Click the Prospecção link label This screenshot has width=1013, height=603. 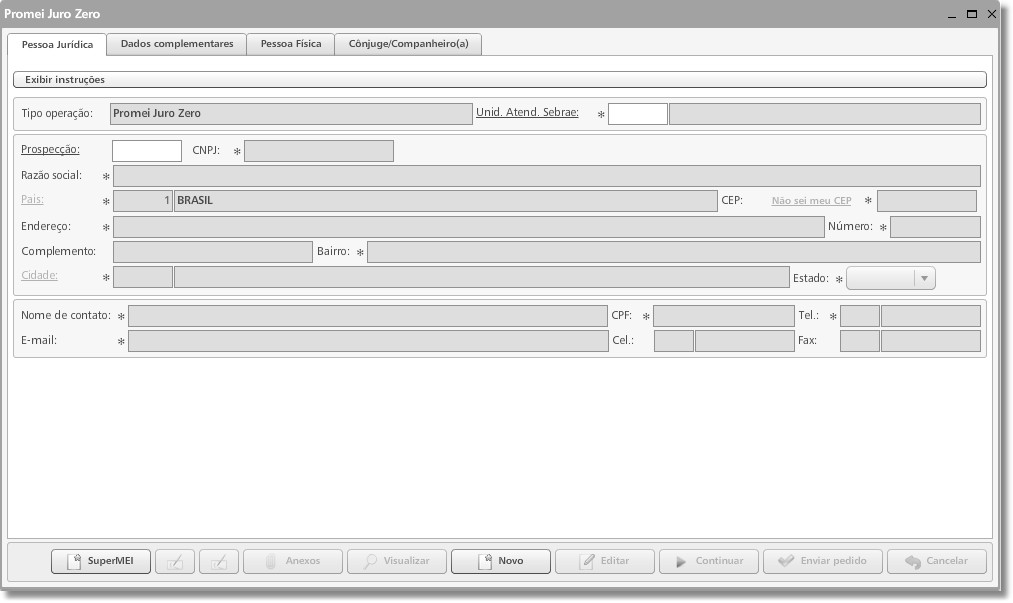50,149
